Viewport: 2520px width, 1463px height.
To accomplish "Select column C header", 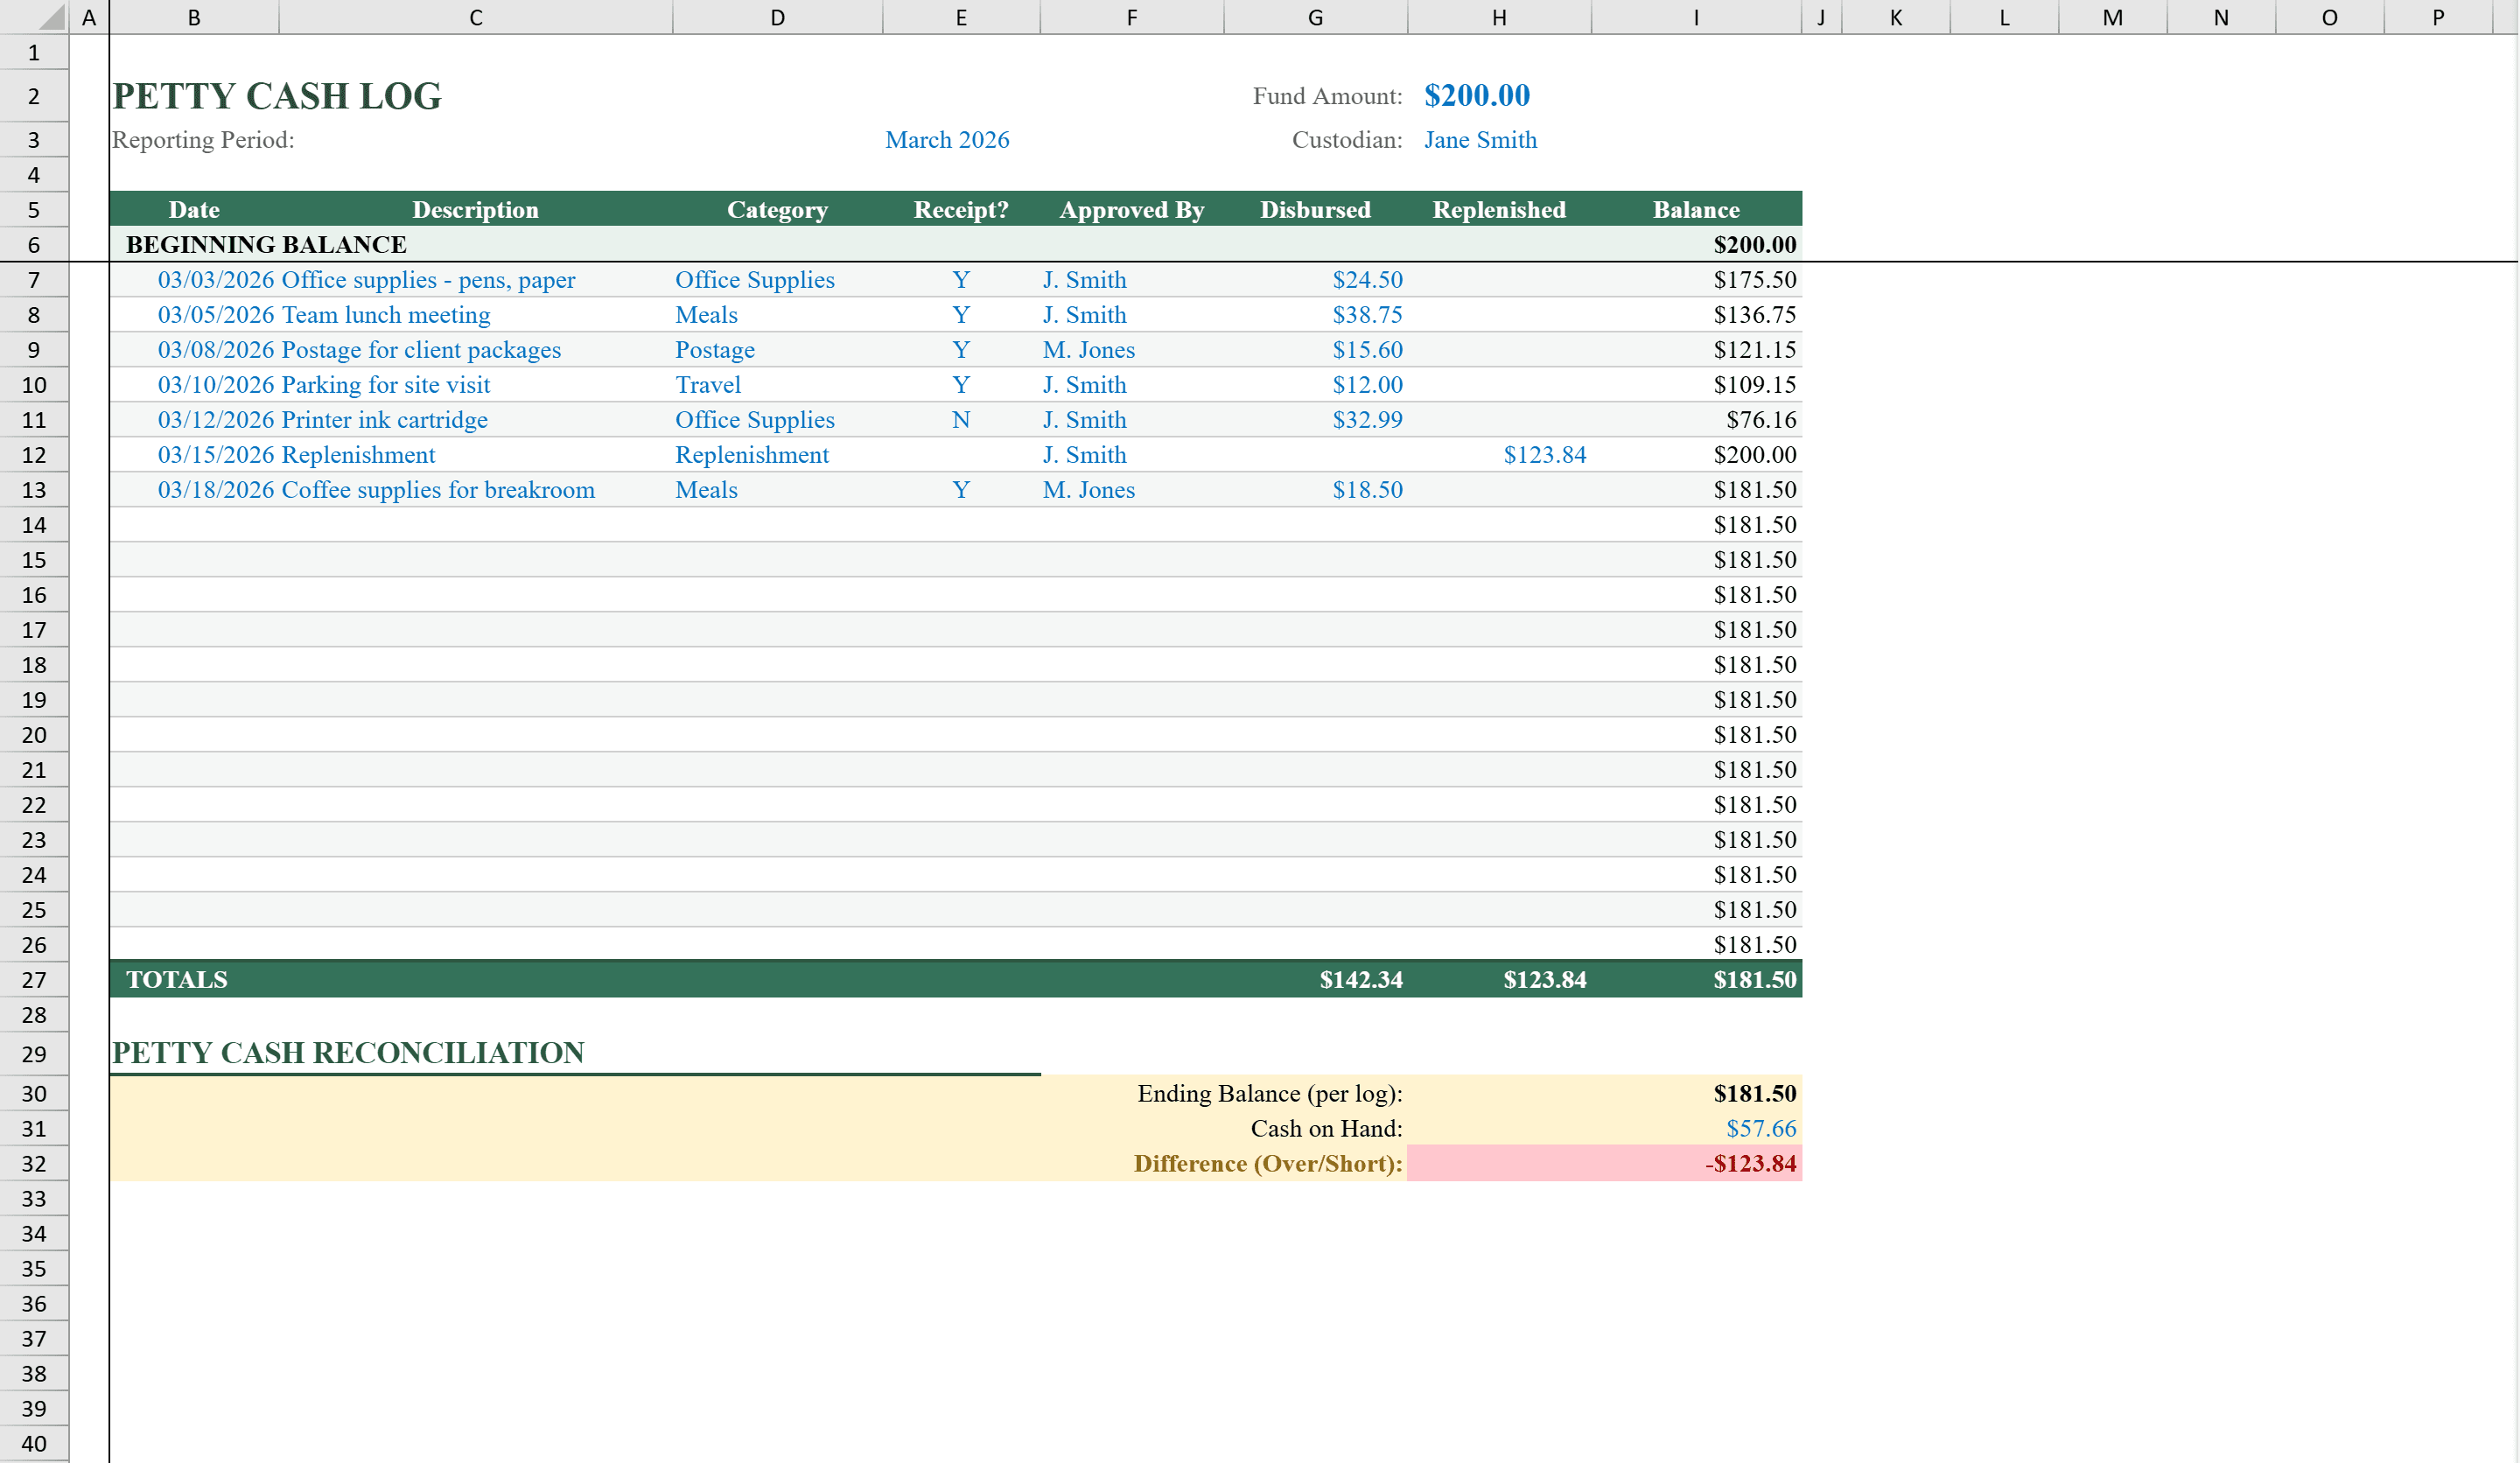I will pyautogui.click(x=476, y=17).
